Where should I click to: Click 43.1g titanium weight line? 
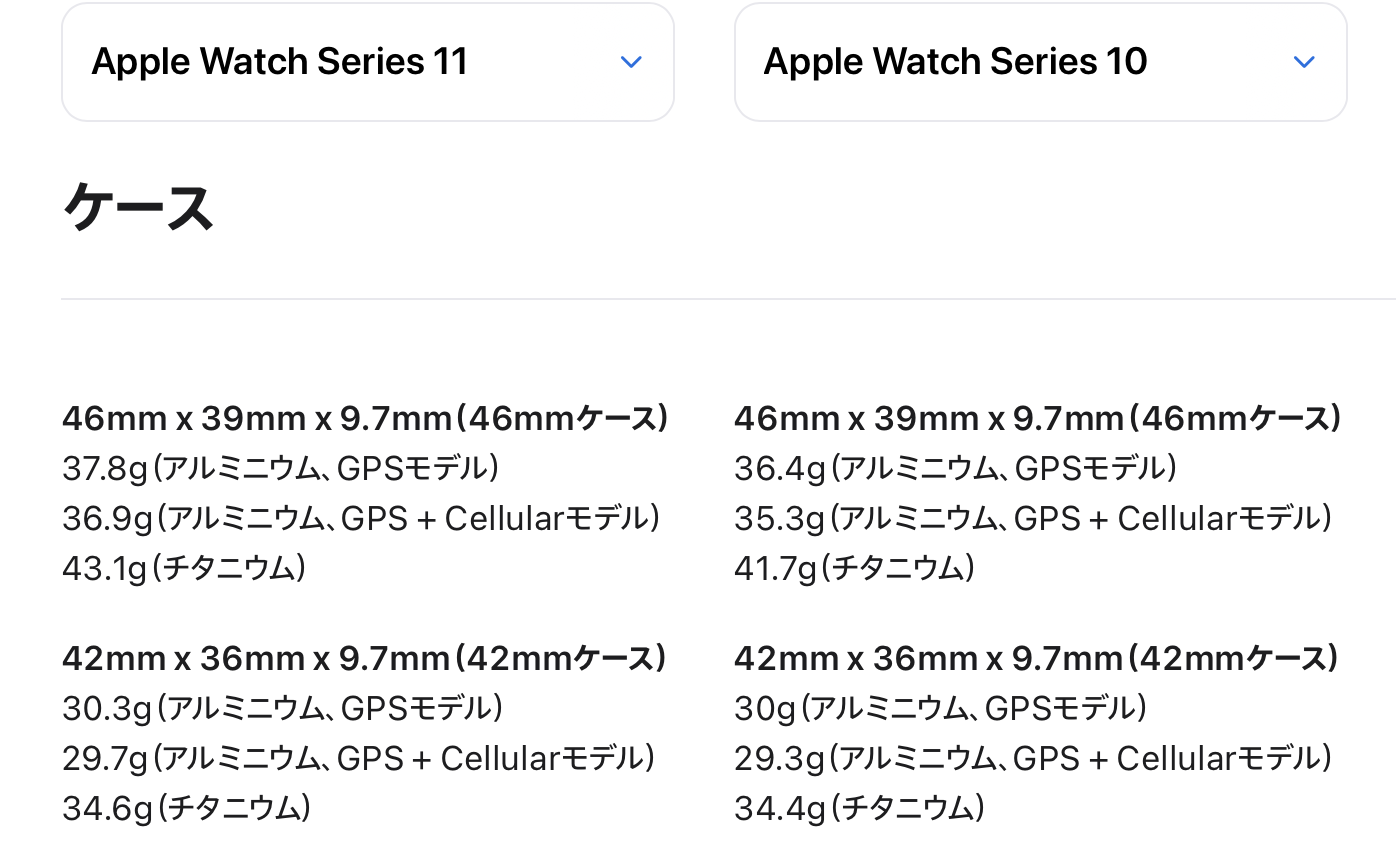[x=185, y=568]
